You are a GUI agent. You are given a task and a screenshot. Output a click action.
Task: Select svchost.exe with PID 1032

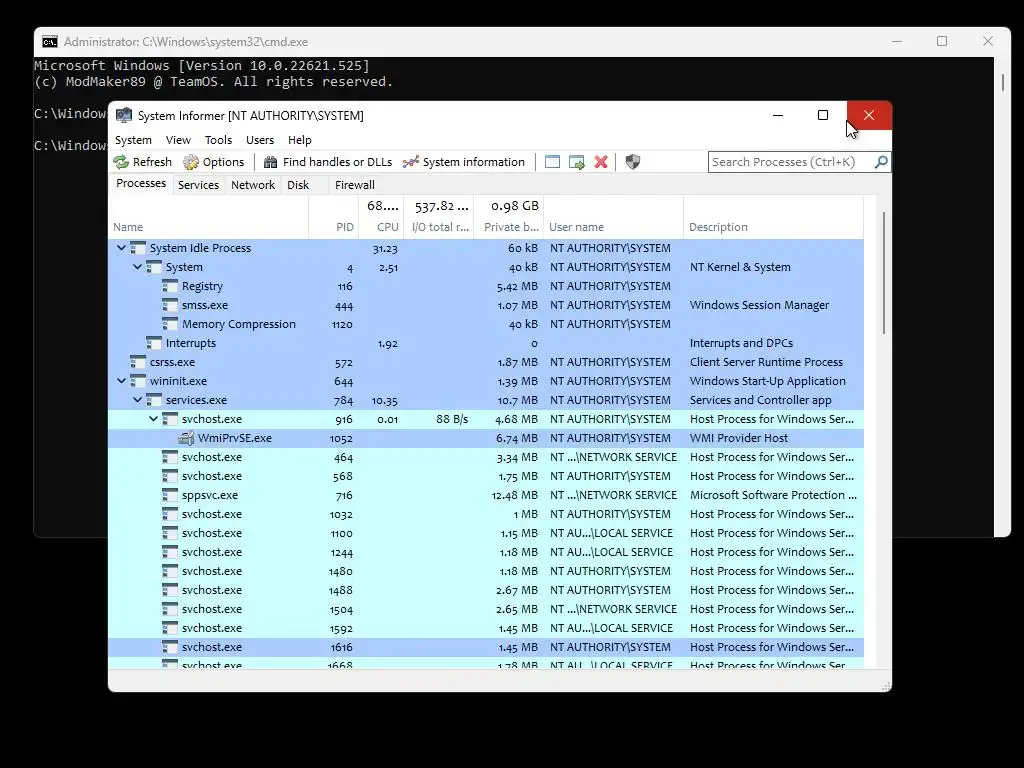point(486,514)
